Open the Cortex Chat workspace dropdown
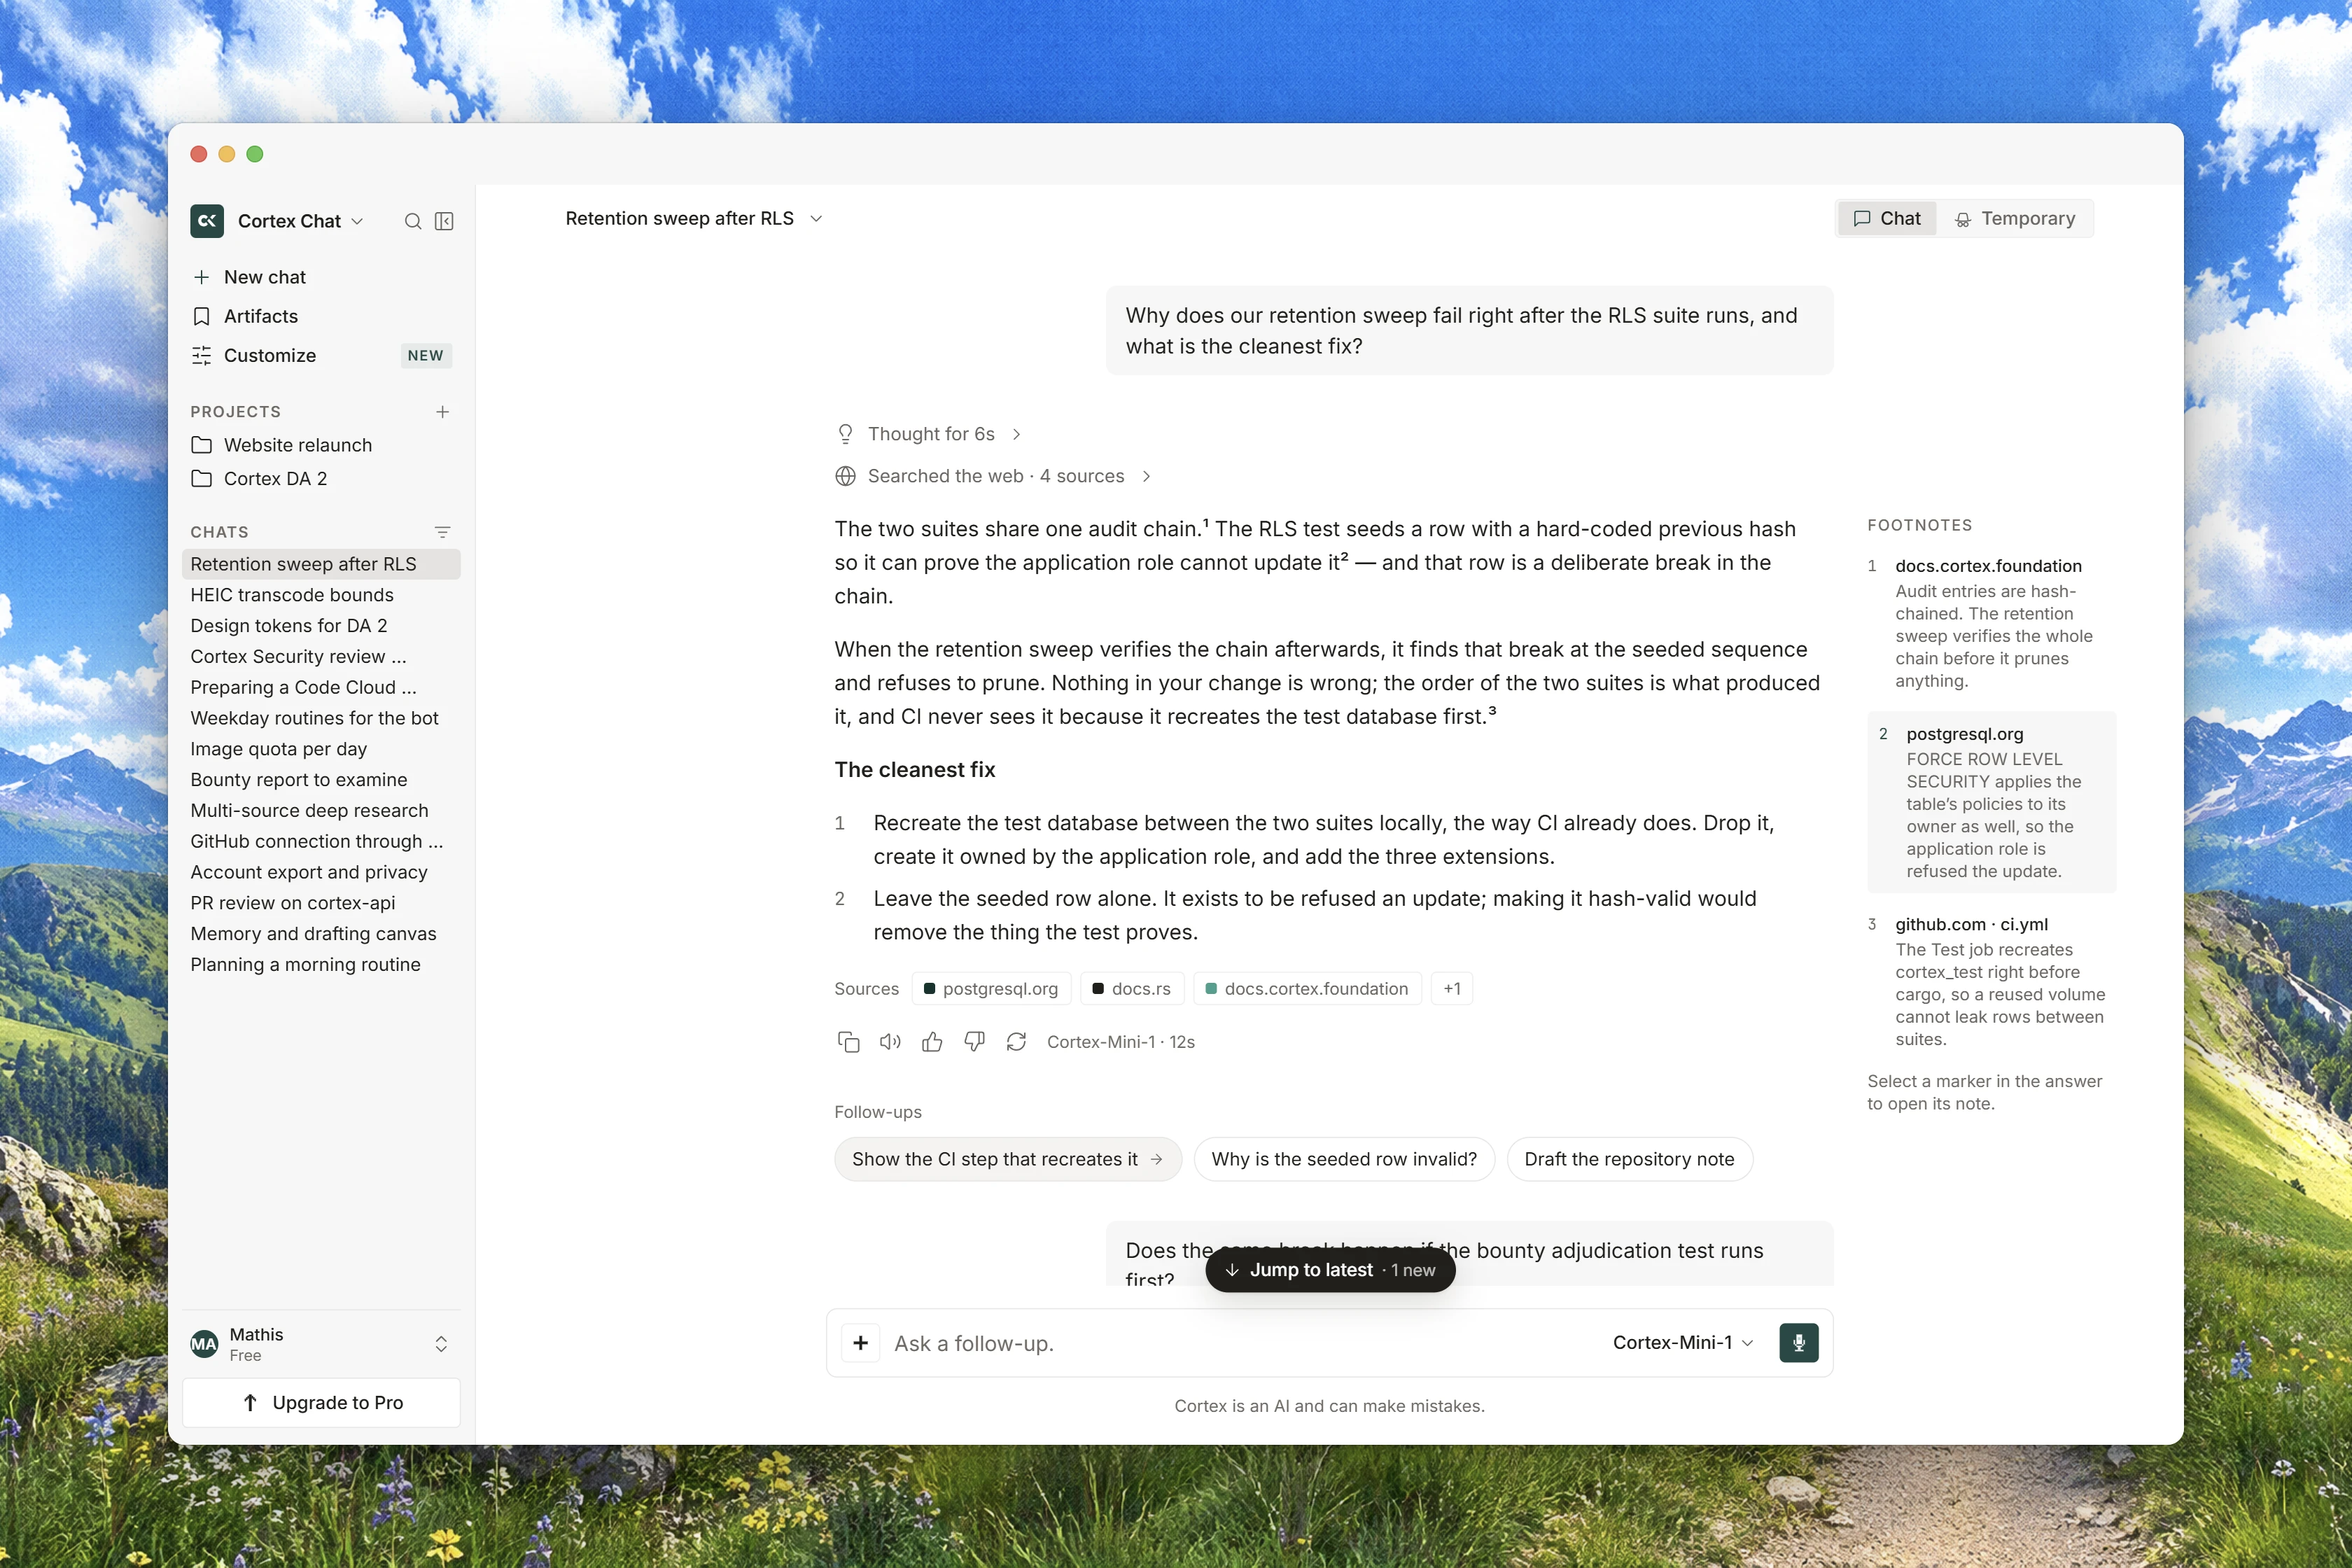This screenshot has width=2352, height=1568. pos(300,221)
